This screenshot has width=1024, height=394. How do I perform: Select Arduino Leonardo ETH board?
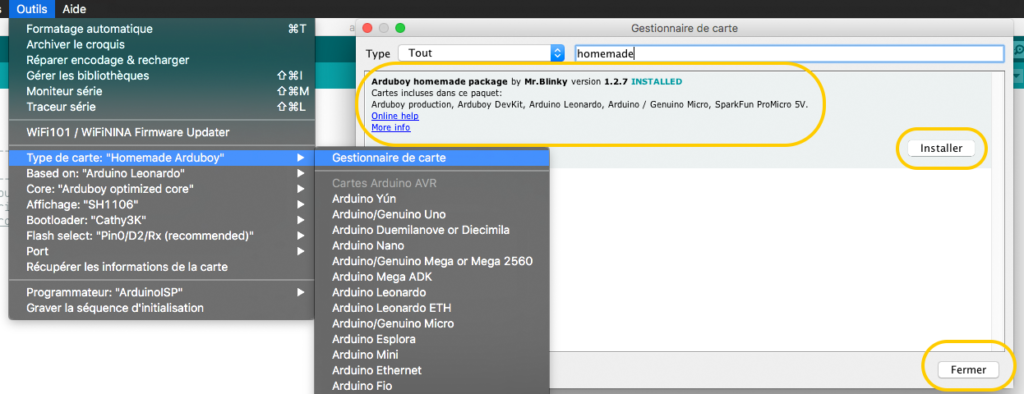[x=432, y=308]
